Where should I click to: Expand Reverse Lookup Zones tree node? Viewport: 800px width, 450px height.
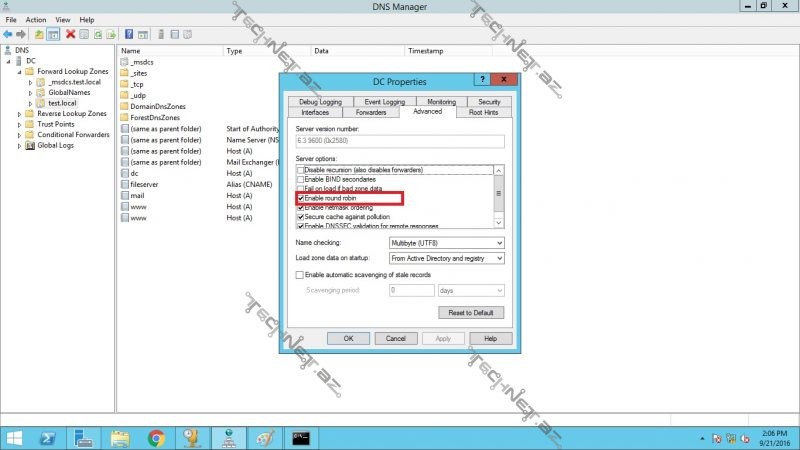tap(19, 114)
